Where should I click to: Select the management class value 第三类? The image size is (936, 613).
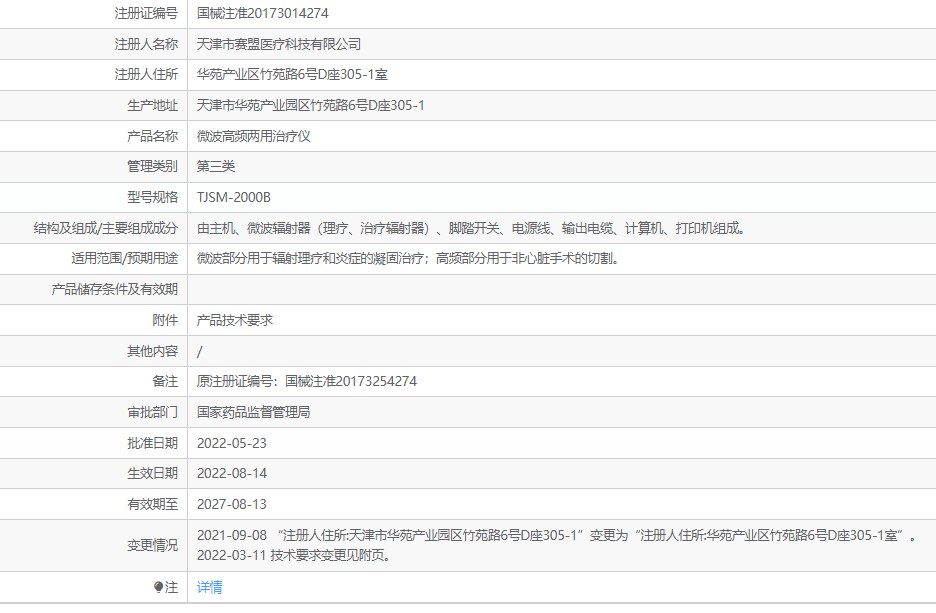point(216,167)
